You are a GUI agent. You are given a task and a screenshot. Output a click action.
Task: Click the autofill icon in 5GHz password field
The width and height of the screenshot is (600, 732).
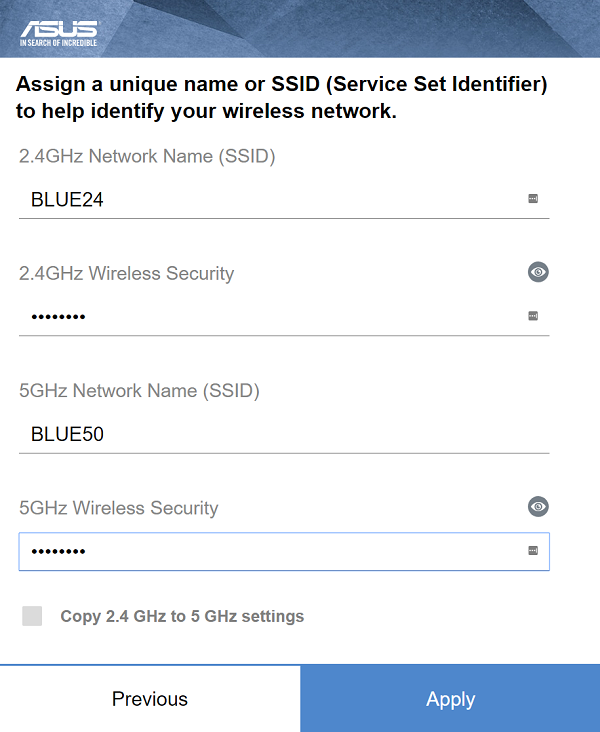point(533,551)
